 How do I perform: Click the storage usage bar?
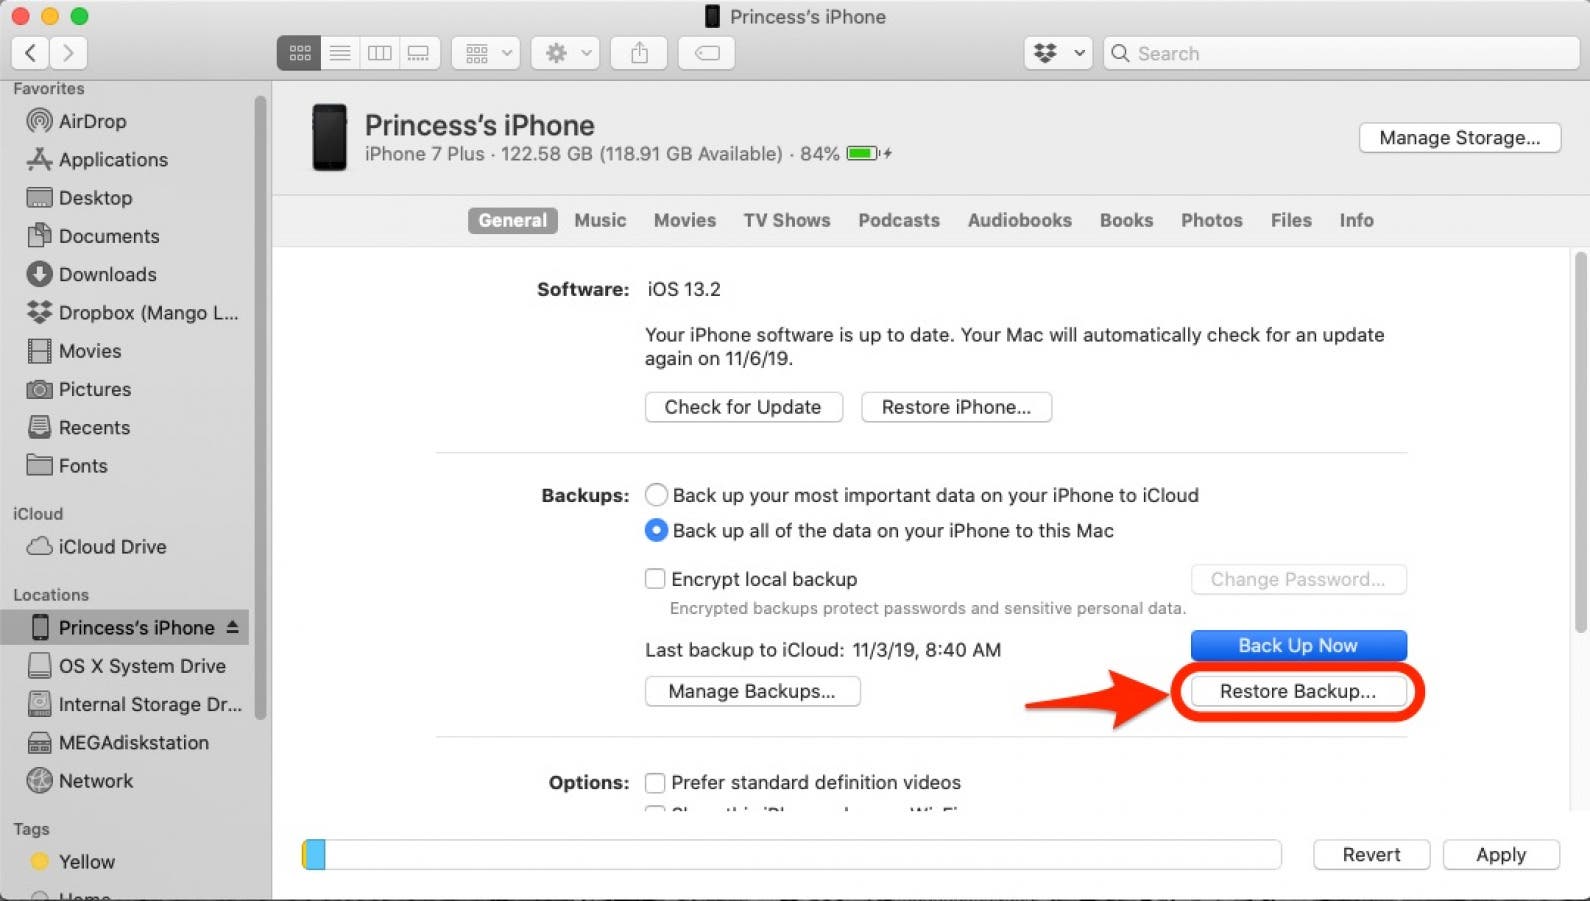click(x=791, y=854)
